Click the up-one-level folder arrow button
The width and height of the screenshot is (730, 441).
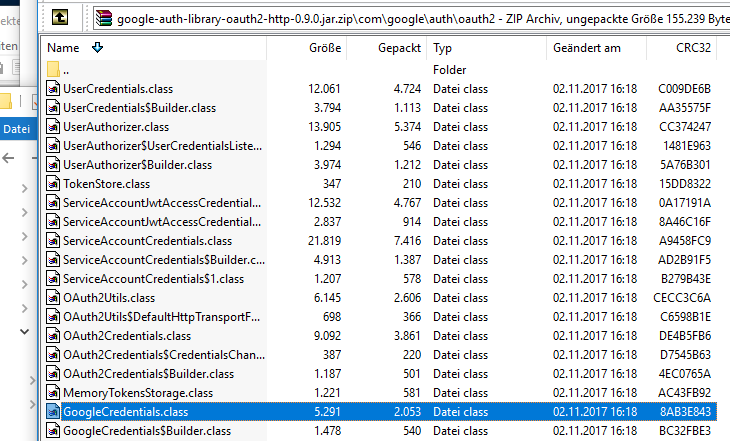[x=60, y=18]
